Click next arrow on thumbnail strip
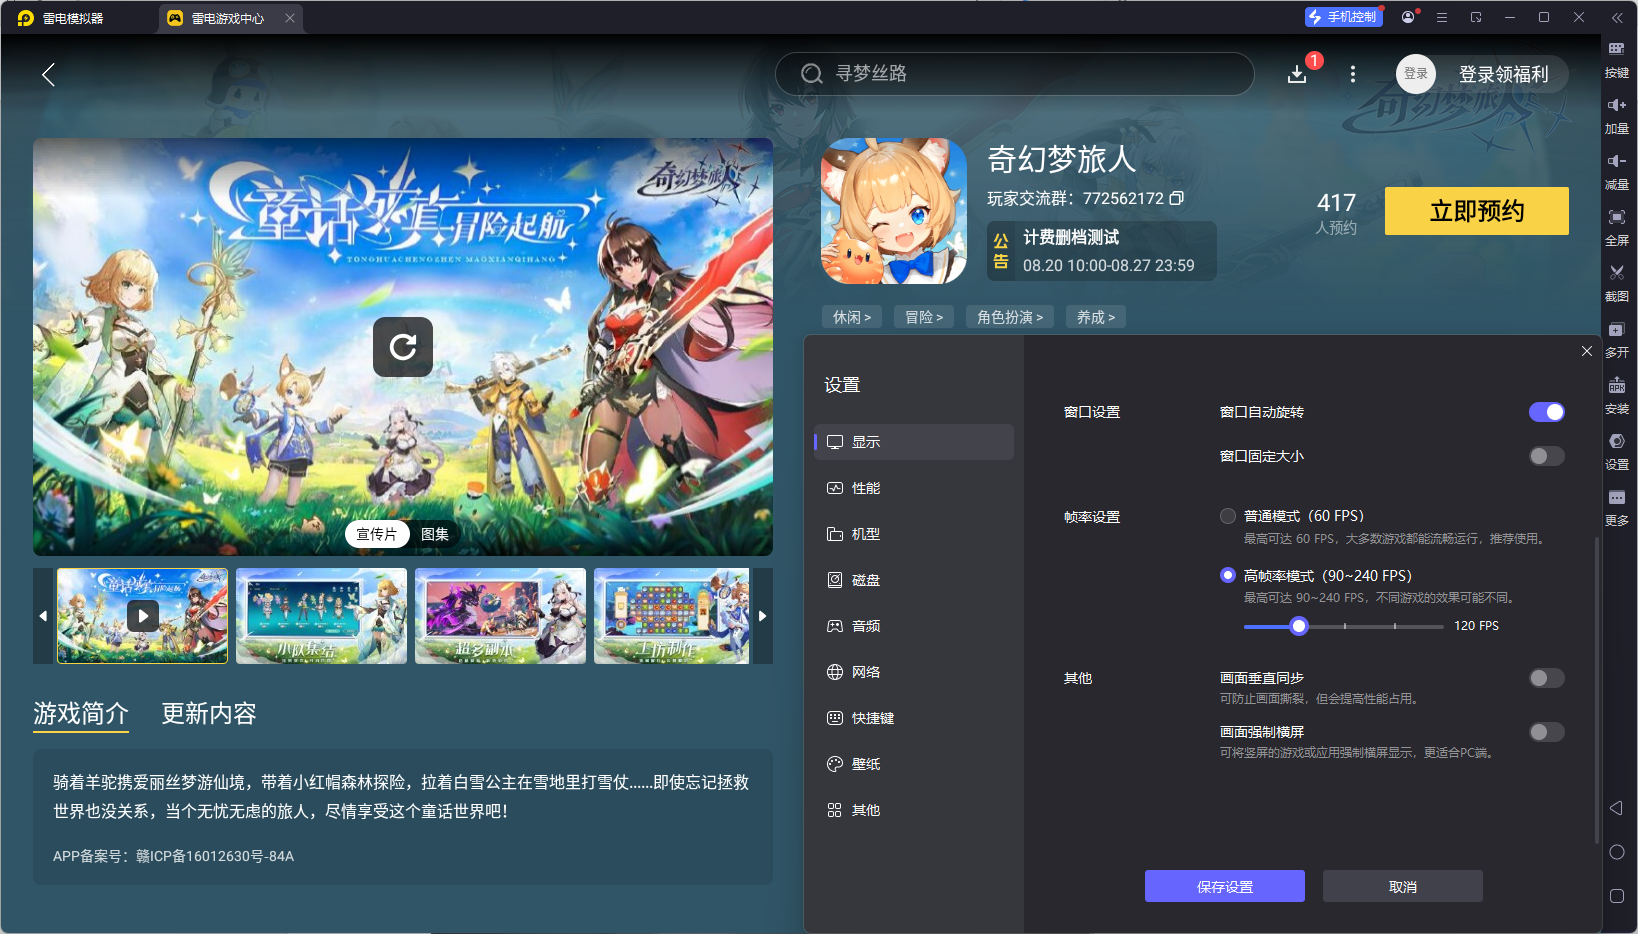1638x934 pixels. pyautogui.click(x=762, y=616)
